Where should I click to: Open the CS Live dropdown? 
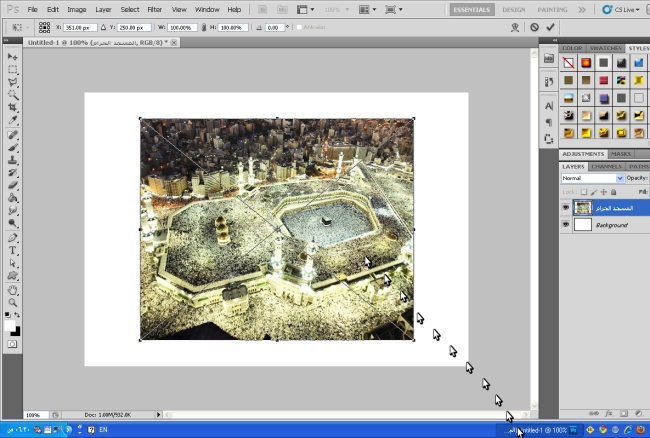click(621, 10)
